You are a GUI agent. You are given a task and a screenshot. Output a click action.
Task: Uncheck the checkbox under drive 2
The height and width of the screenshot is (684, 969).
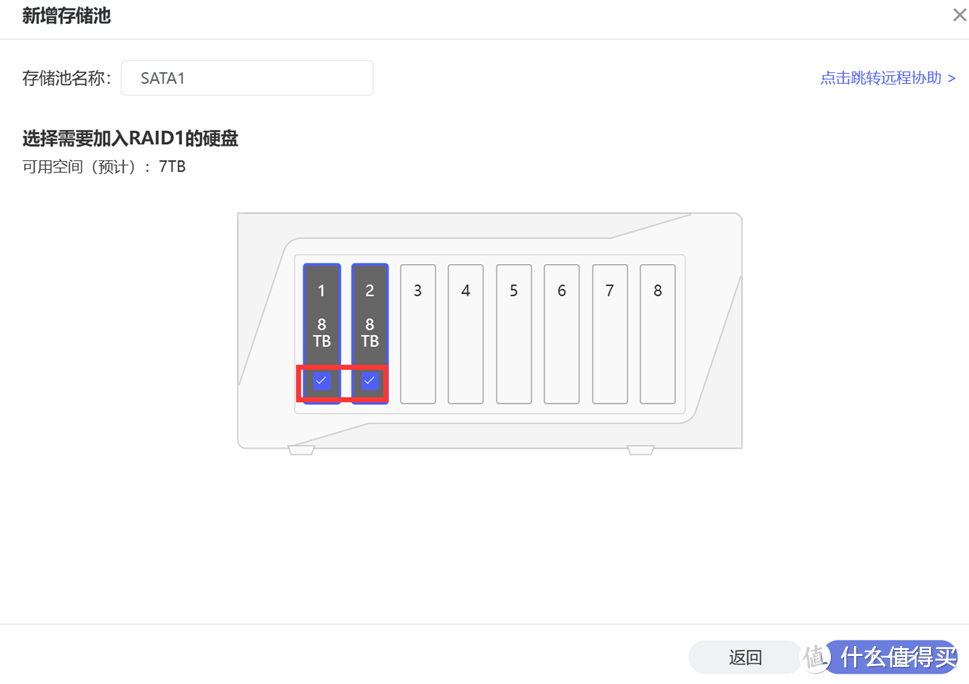[x=369, y=381]
